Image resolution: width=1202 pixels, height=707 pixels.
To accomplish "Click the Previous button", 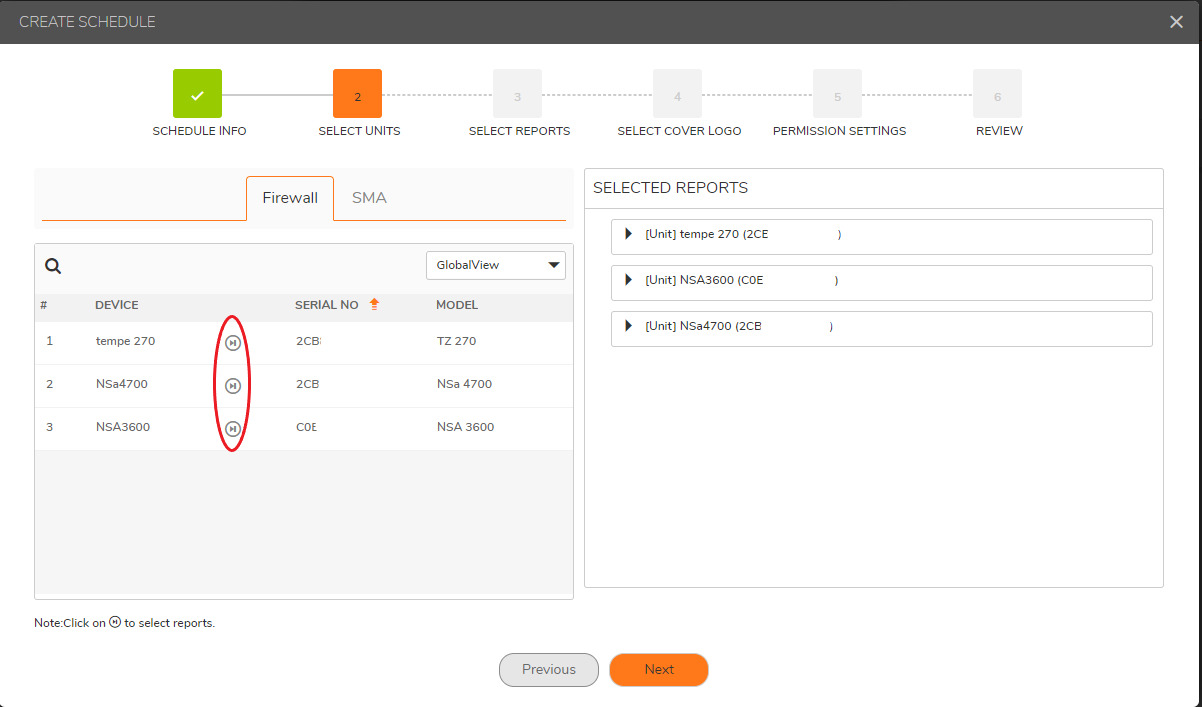I will 549,670.
